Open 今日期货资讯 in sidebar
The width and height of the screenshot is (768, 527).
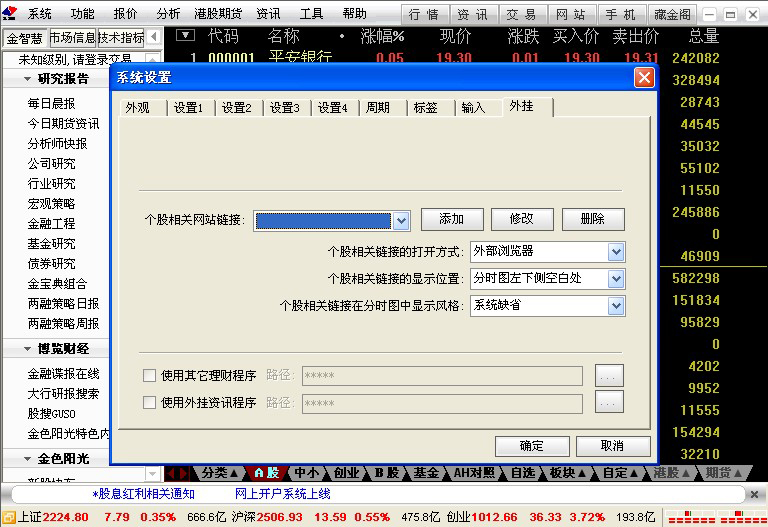pos(63,124)
